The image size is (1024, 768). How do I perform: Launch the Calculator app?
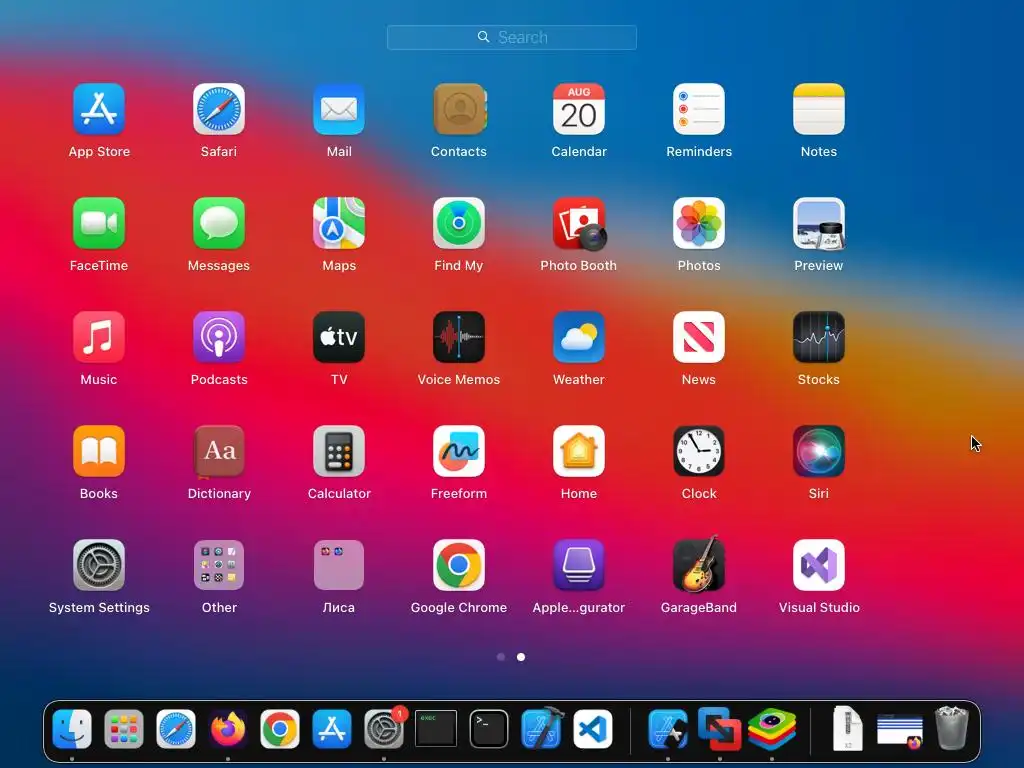(339, 451)
